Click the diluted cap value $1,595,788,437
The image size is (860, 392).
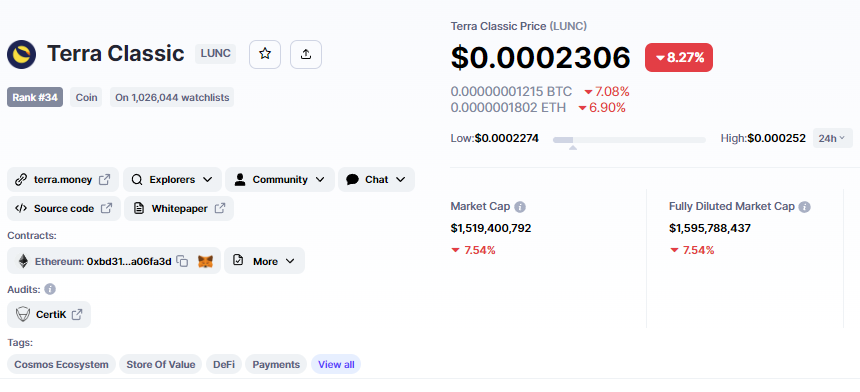click(710, 228)
